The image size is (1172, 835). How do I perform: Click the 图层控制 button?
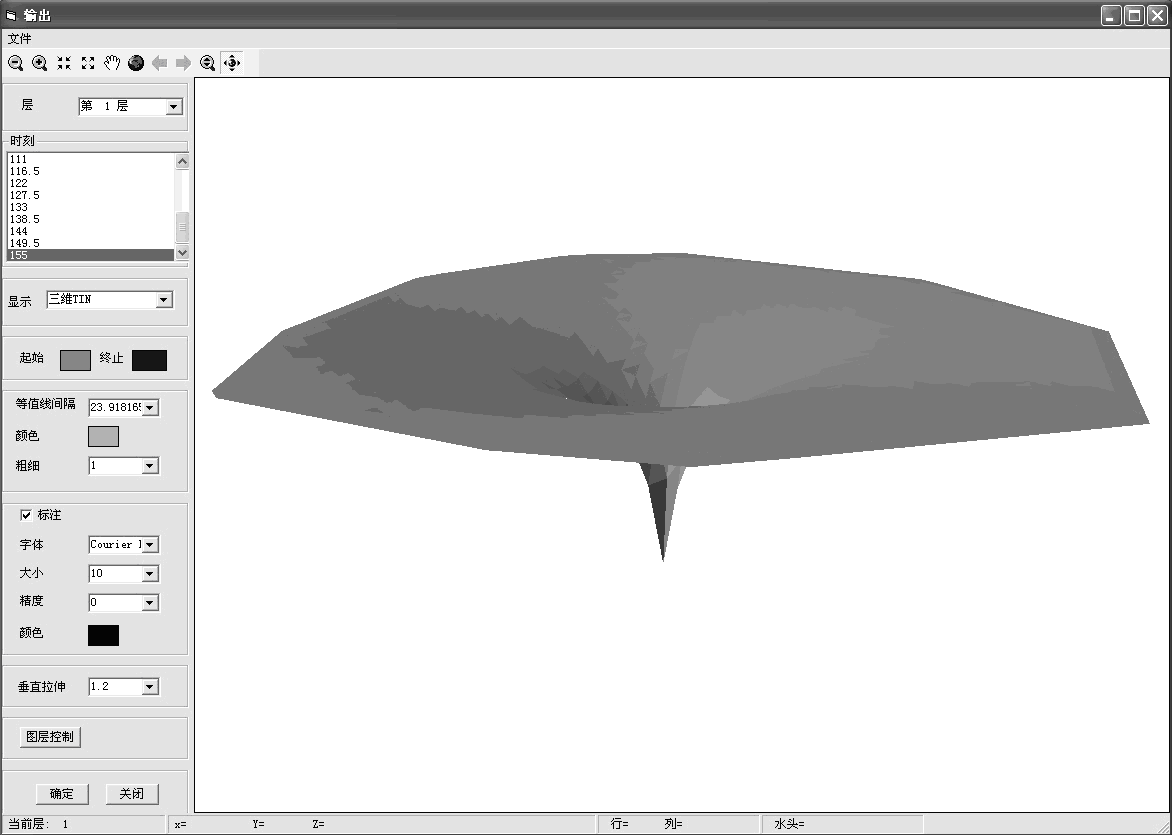(x=51, y=737)
